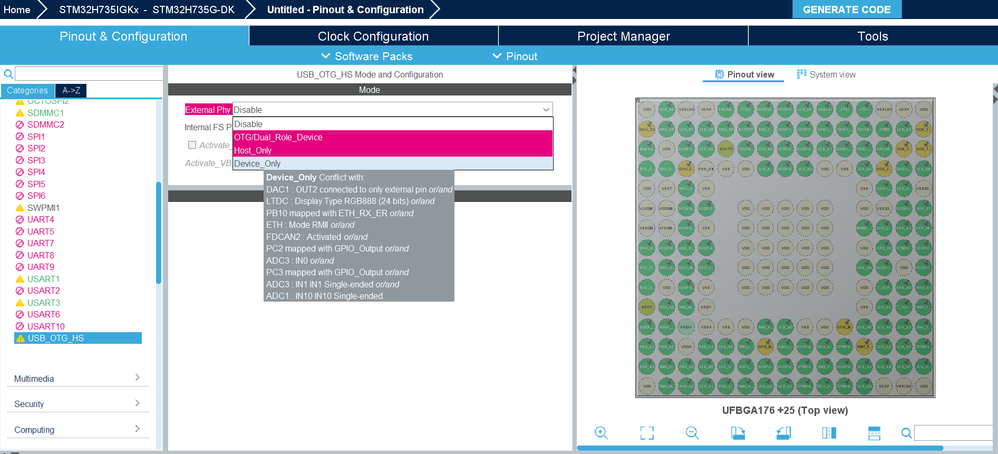
Task: Expand the Multimedia category
Action: [78, 378]
